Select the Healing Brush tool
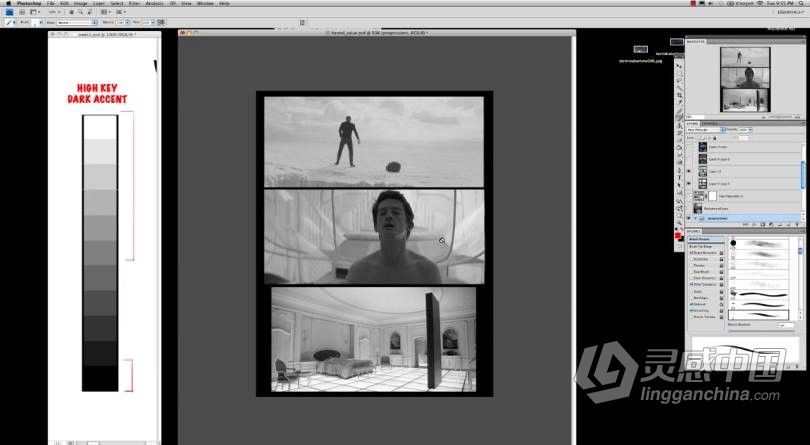Screen dimensions: 810x445 (679, 110)
